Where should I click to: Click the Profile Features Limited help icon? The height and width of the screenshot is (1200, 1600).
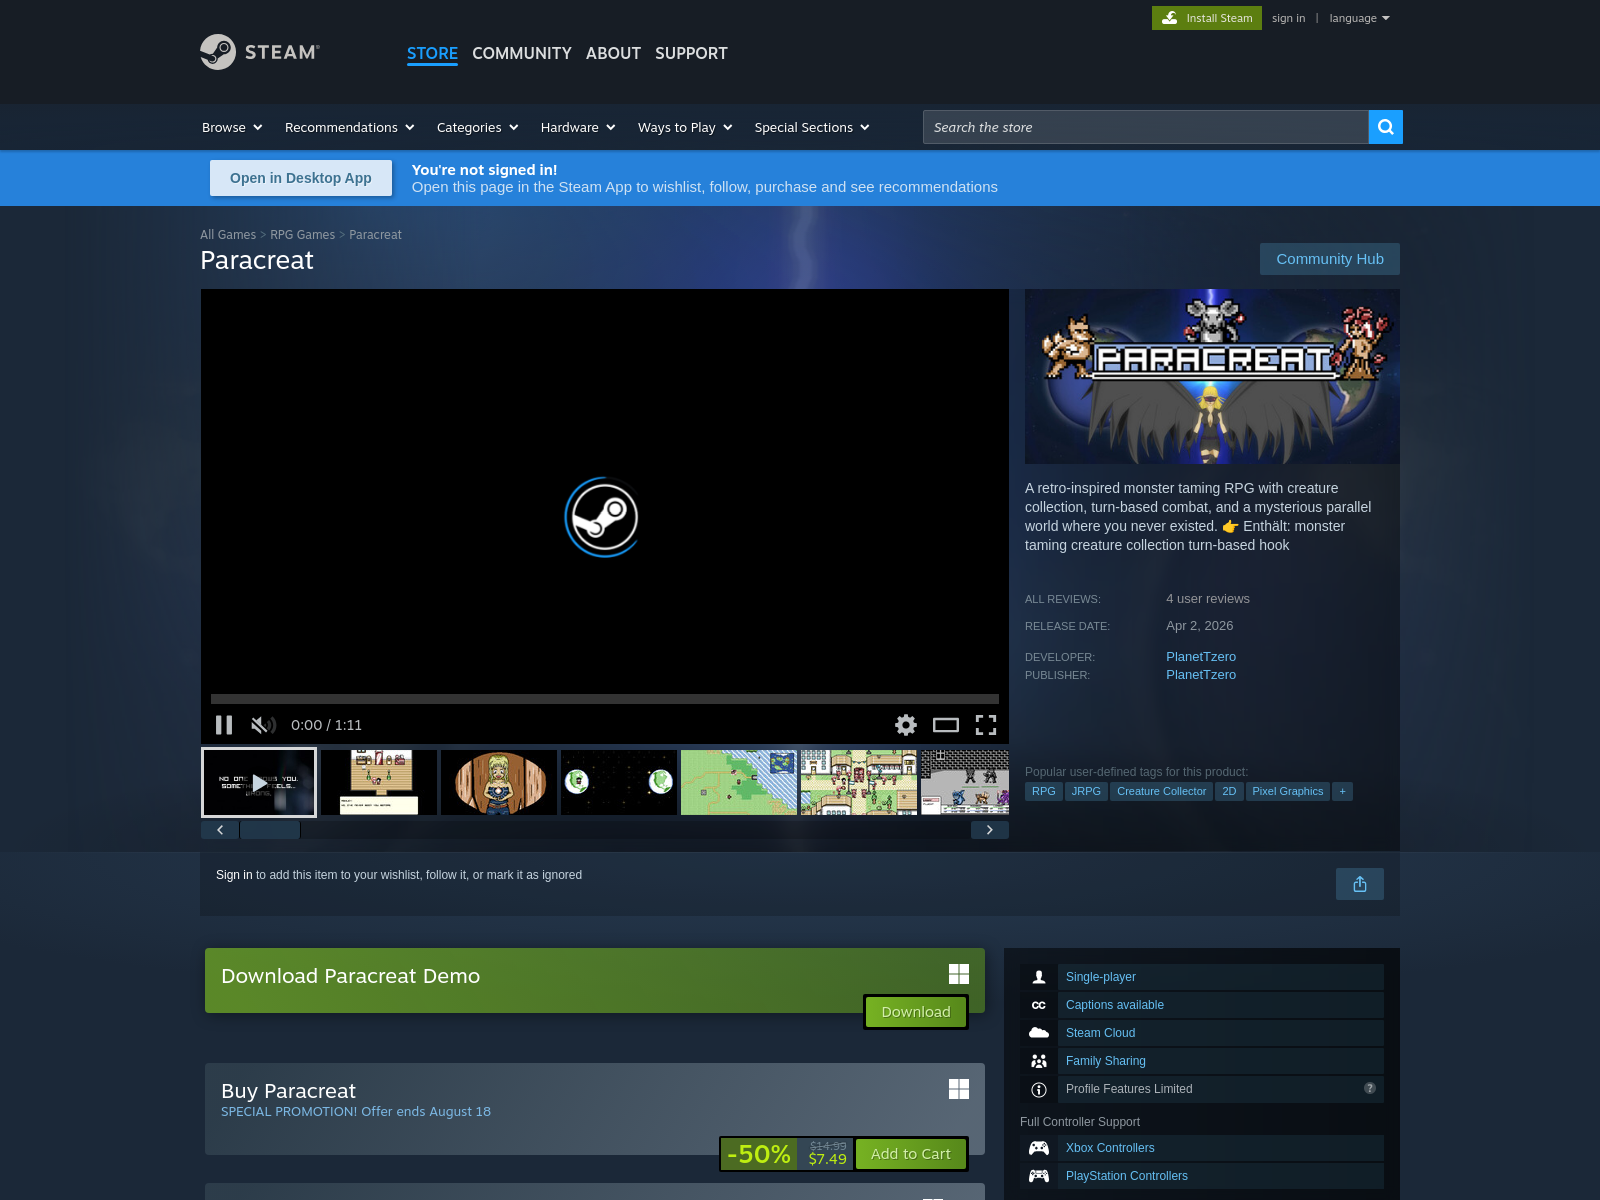[x=1370, y=1088]
